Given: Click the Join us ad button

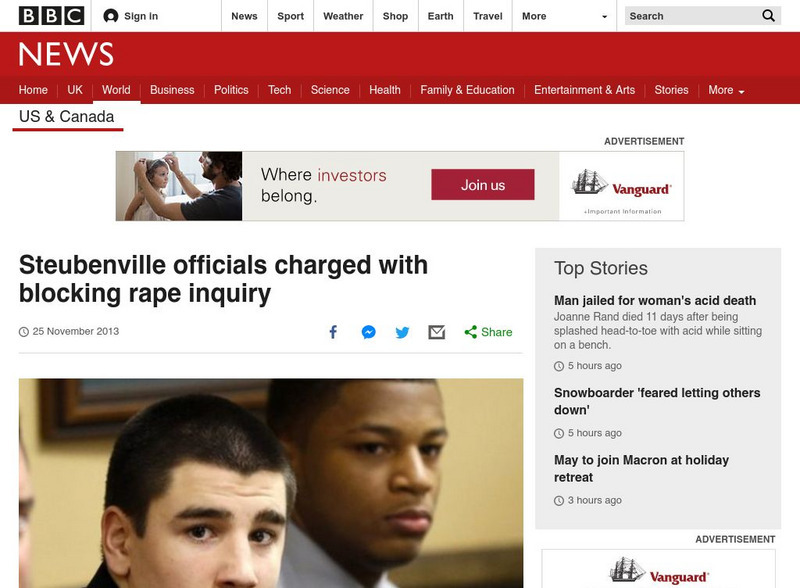Looking at the screenshot, I should coord(483,185).
